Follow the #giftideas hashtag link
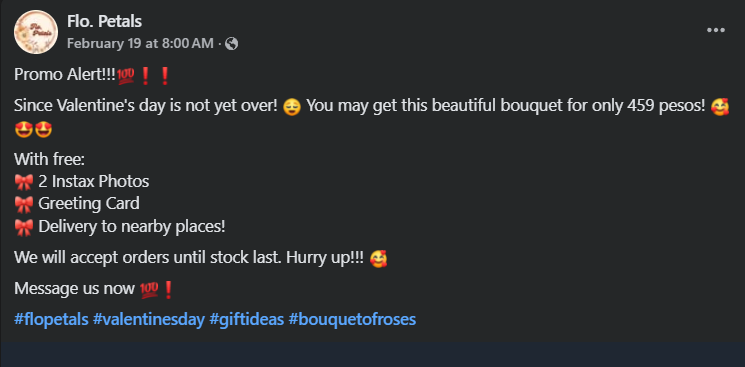Image resolution: width=745 pixels, height=367 pixels. 247,319
